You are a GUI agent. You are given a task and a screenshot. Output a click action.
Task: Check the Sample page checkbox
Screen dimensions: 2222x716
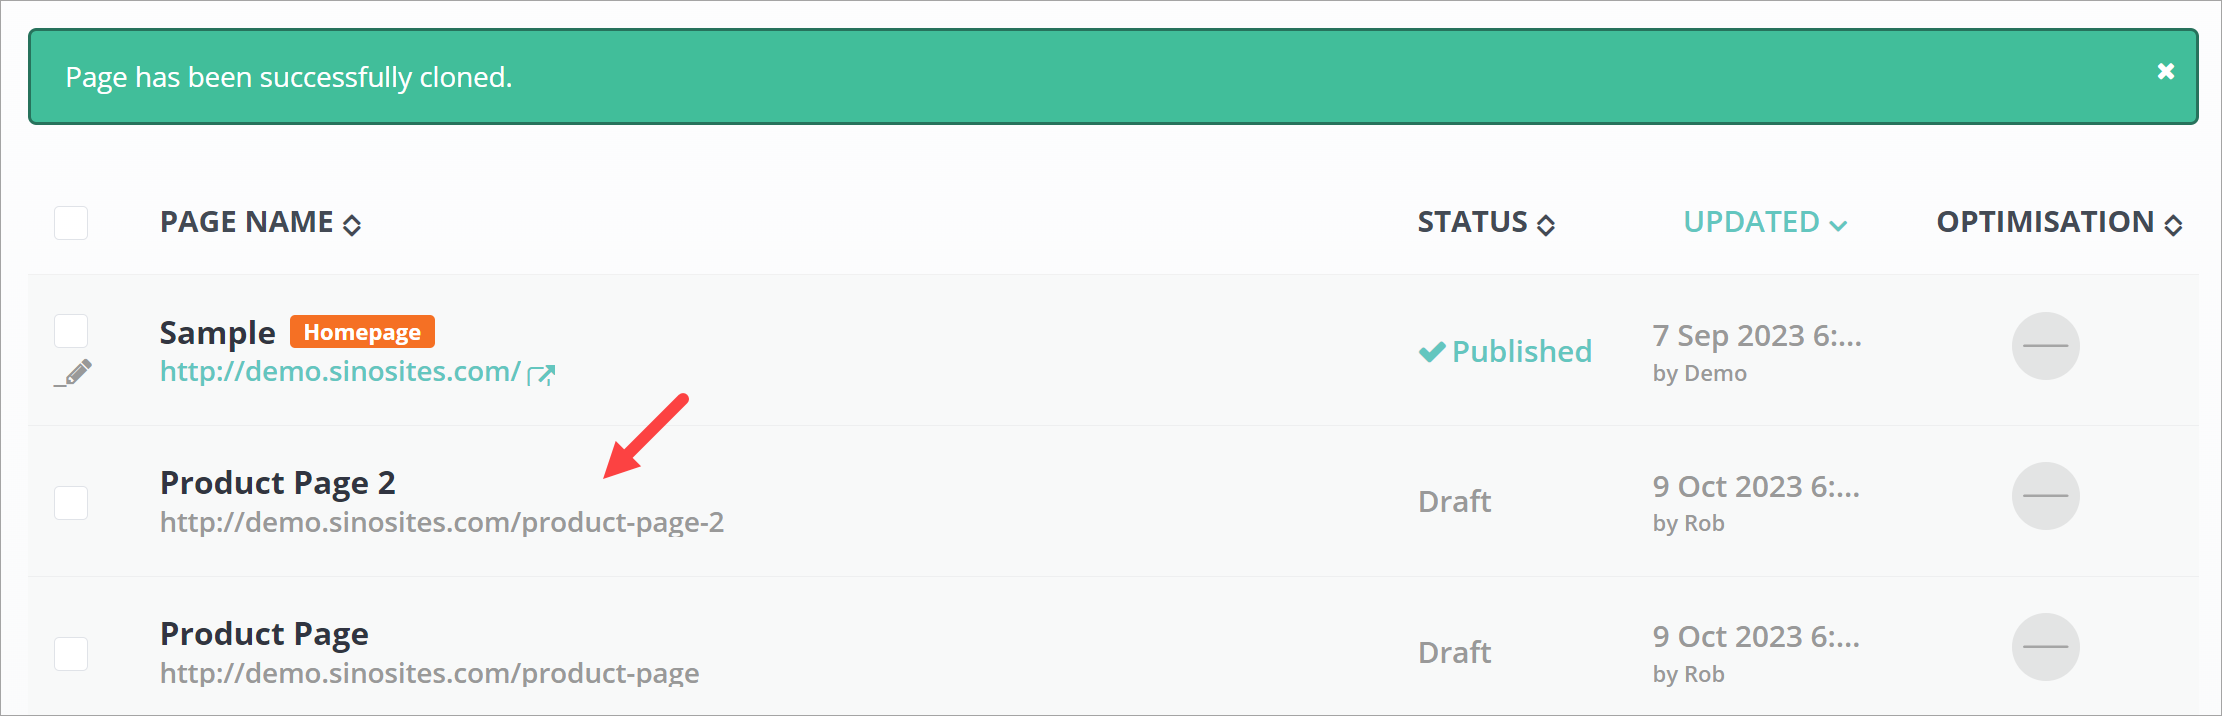[x=71, y=331]
